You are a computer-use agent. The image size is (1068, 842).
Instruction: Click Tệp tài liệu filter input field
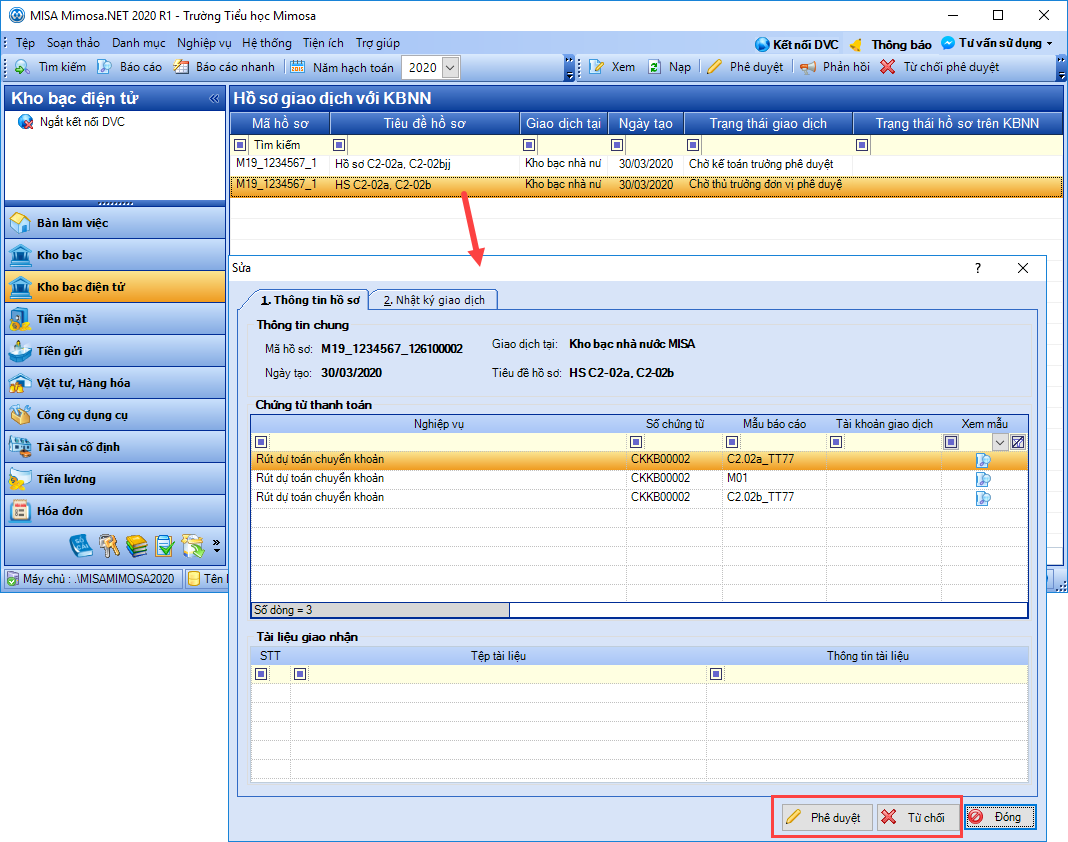(x=507, y=674)
